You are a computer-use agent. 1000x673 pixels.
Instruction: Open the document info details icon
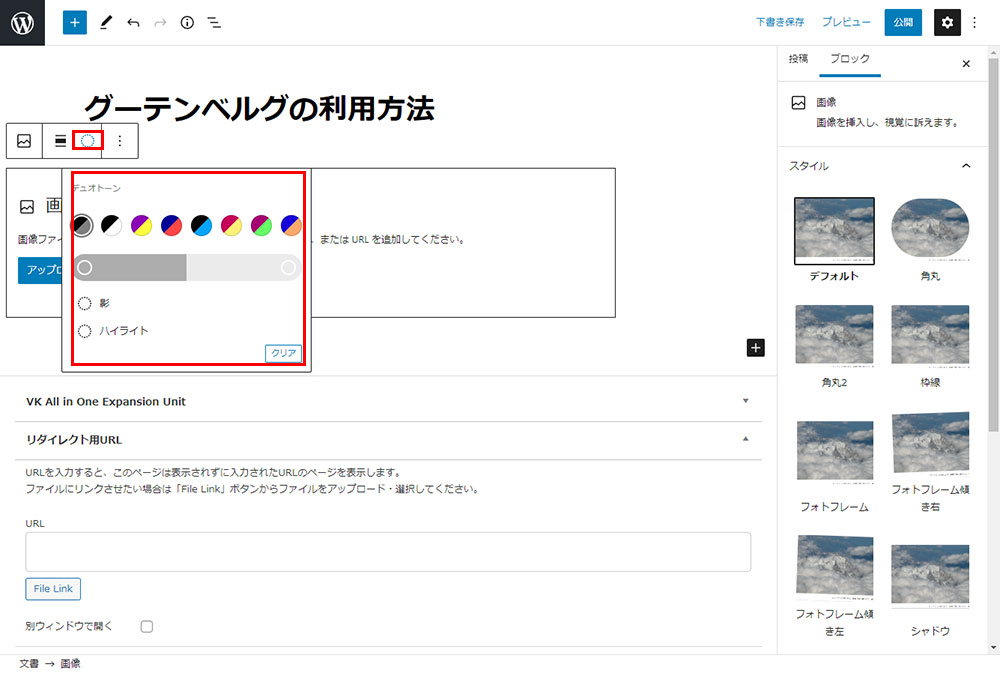tap(187, 22)
